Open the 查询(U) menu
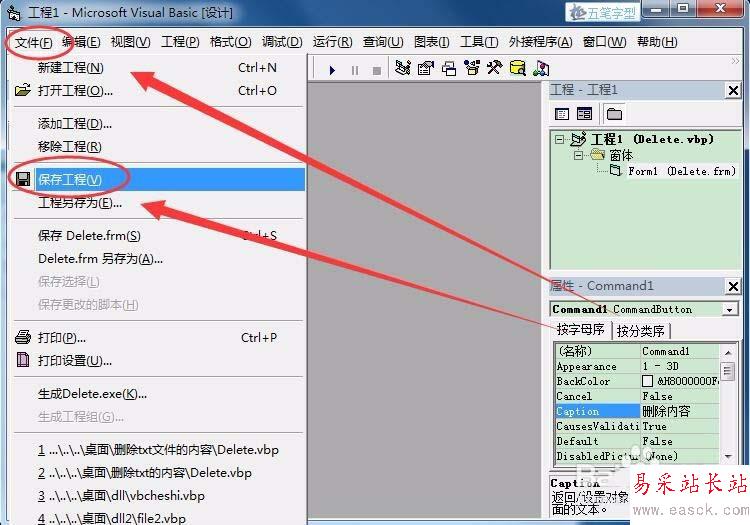Viewport: 750px width, 525px height. click(x=383, y=42)
